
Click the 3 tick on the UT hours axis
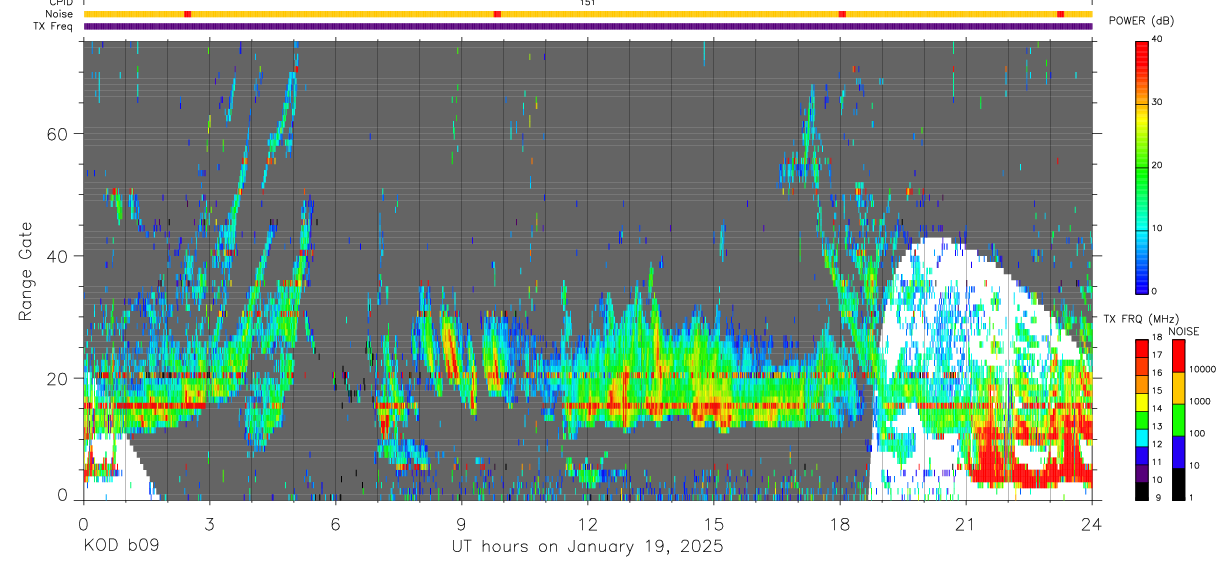click(209, 523)
